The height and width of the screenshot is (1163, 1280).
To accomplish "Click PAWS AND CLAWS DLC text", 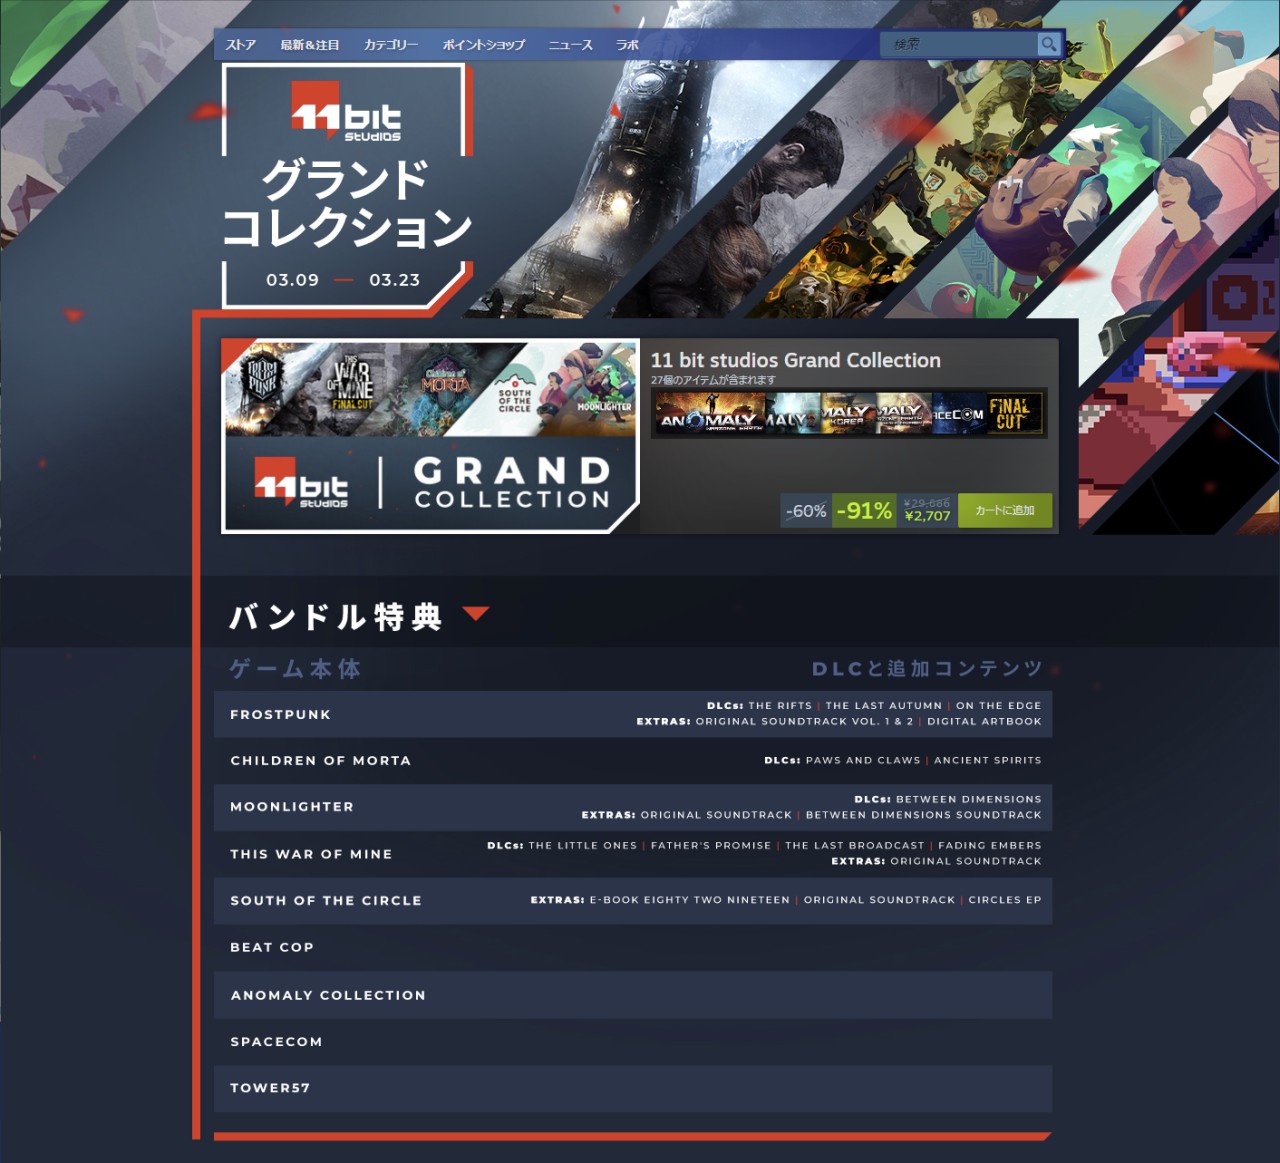I will (x=863, y=760).
